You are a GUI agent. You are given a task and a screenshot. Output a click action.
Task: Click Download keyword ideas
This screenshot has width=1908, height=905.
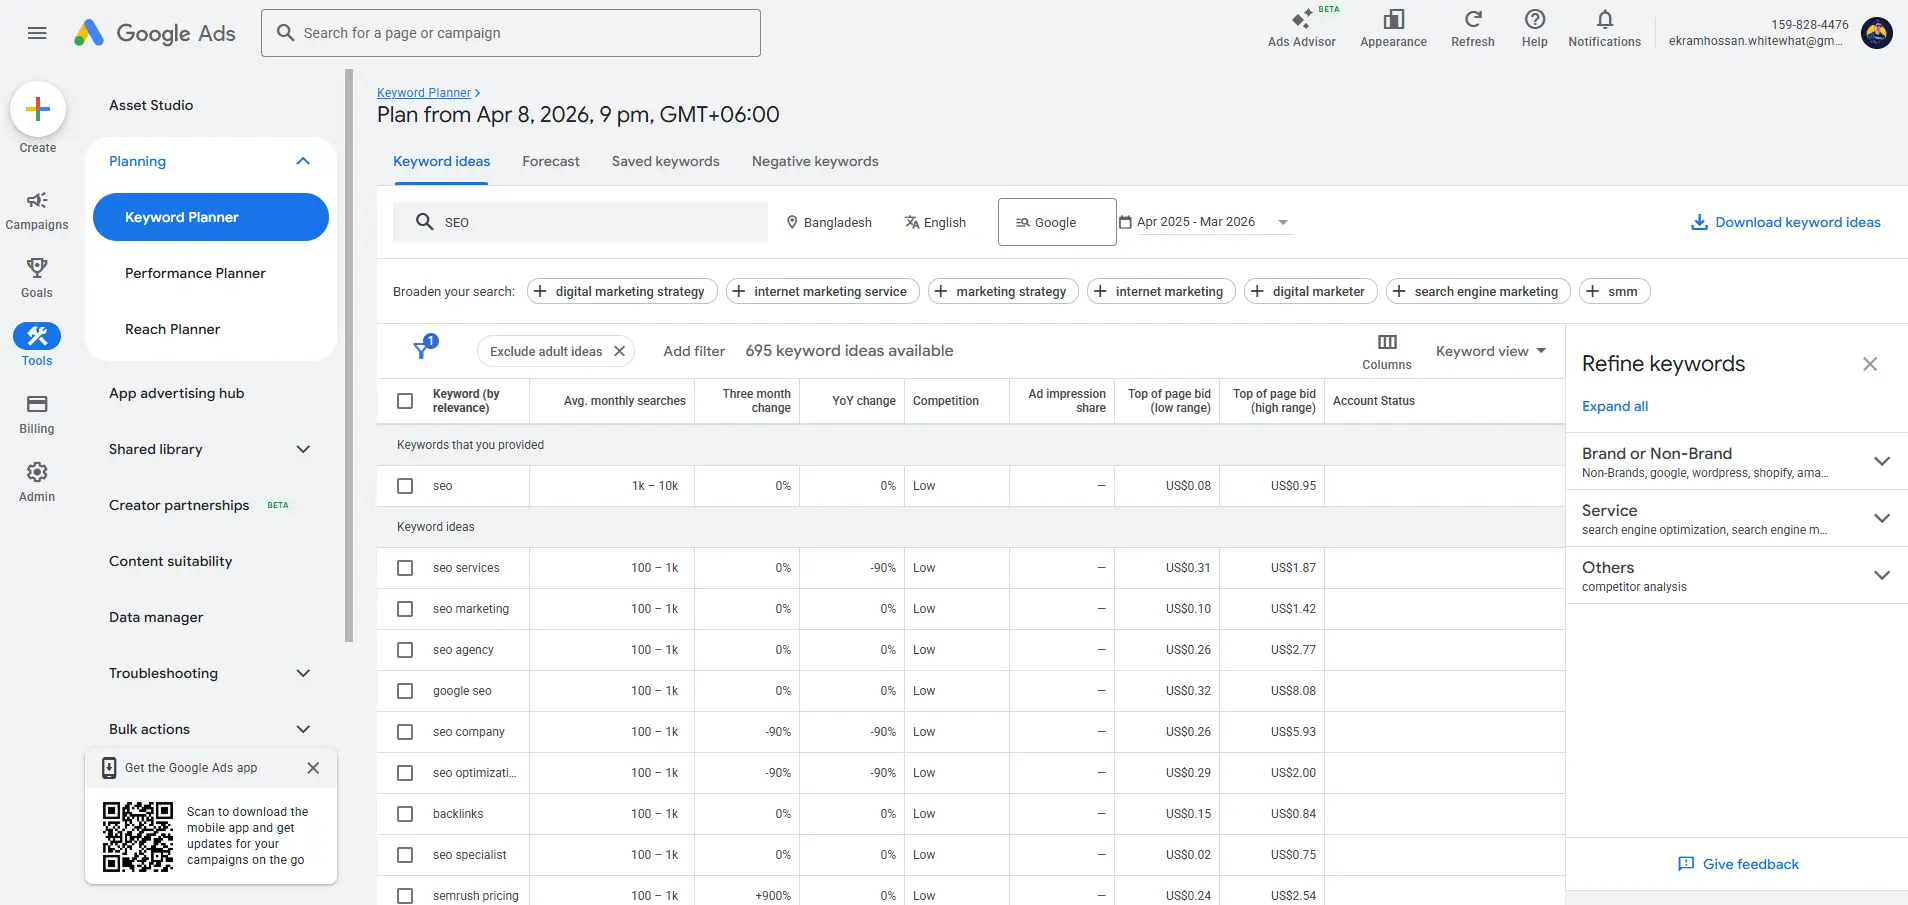point(1785,222)
